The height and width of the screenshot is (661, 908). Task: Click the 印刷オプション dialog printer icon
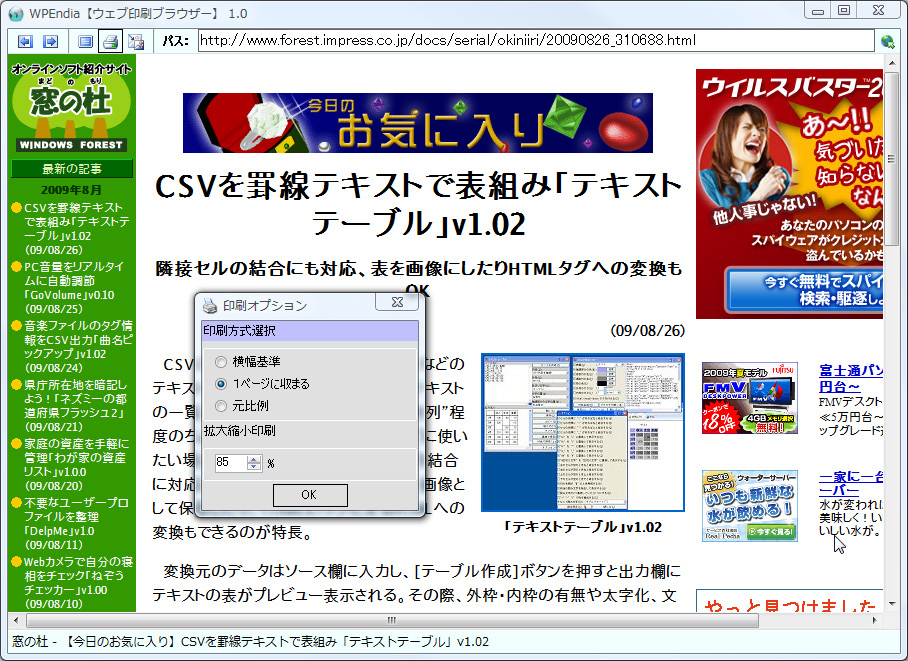click(210, 305)
